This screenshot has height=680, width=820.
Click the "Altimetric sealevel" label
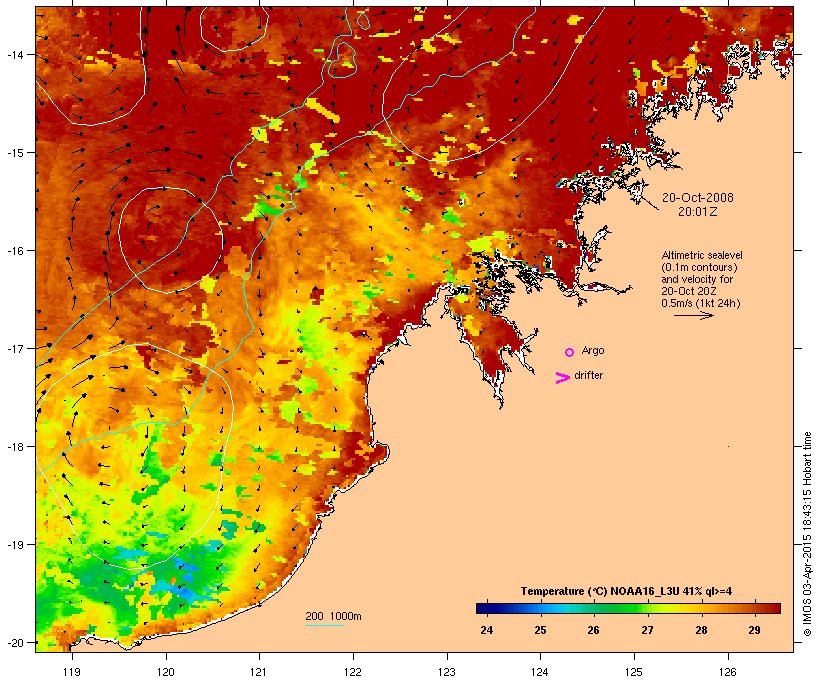(702, 255)
